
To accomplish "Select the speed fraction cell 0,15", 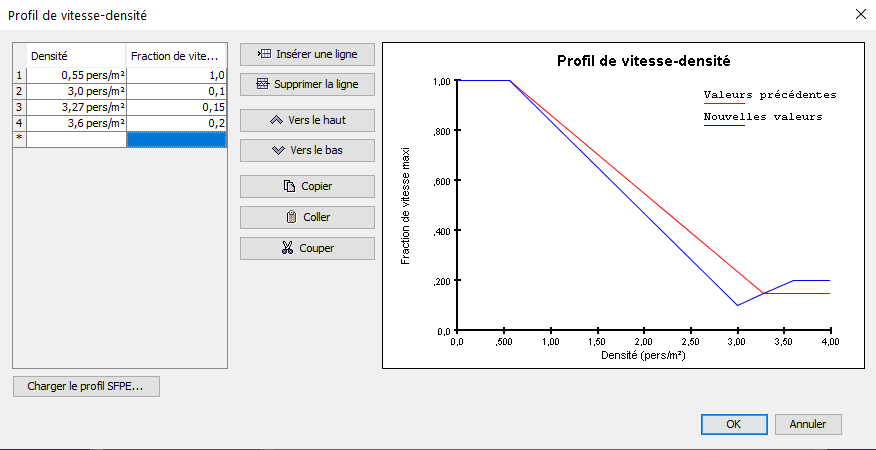I will pyautogui.click(x=177, y=107).
